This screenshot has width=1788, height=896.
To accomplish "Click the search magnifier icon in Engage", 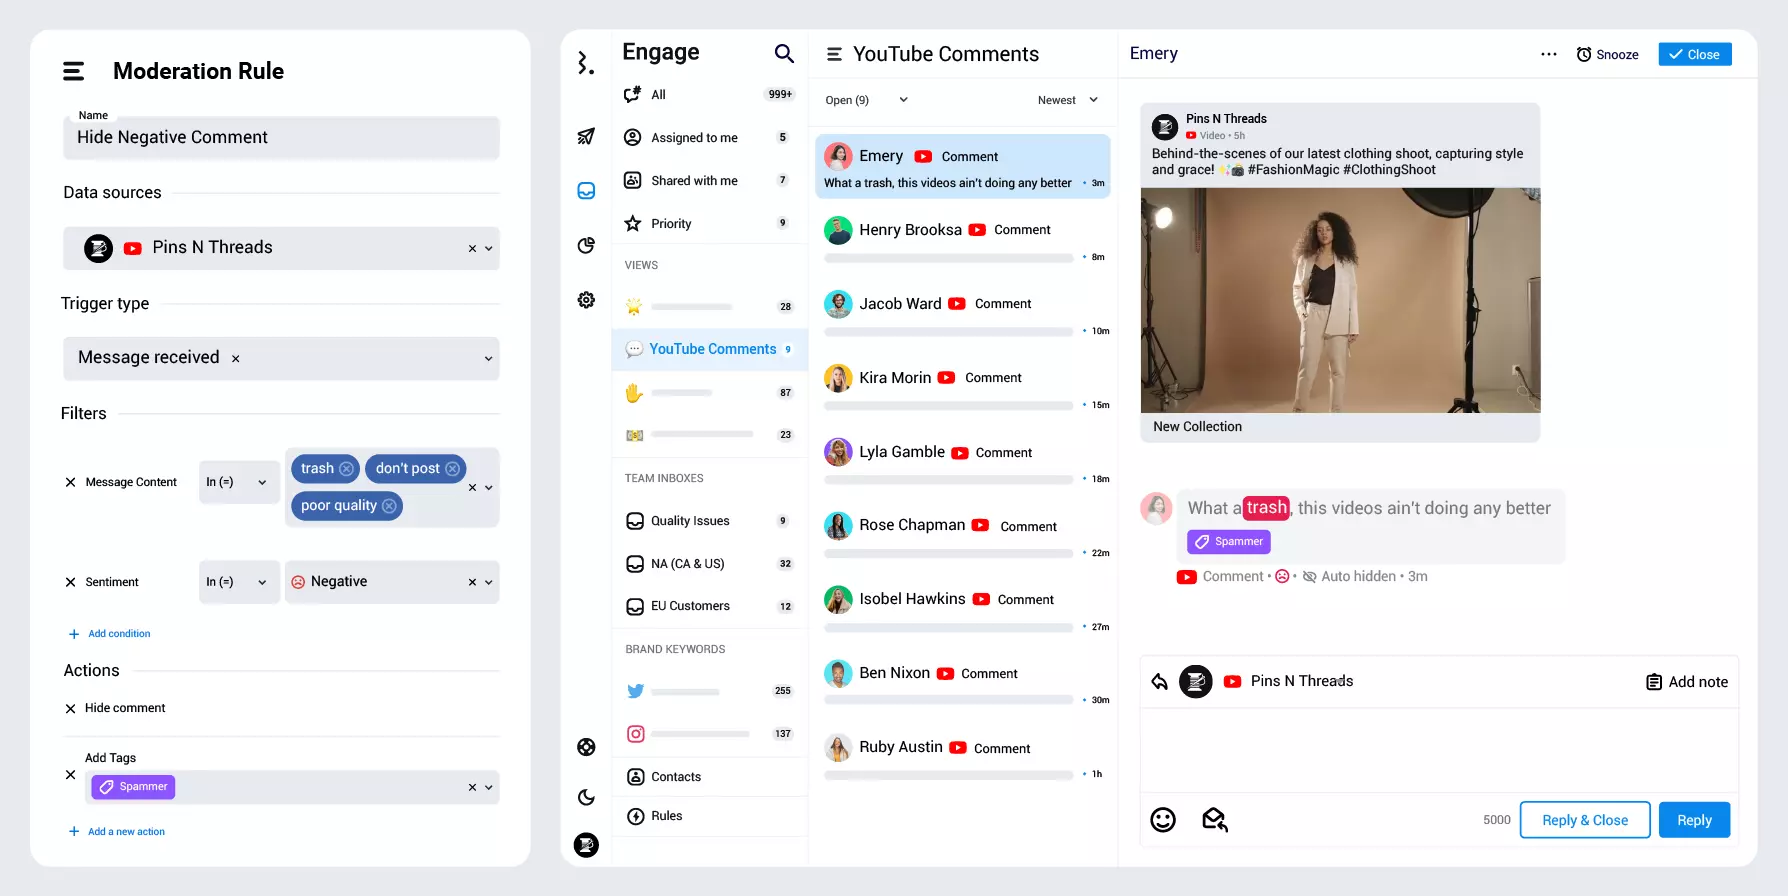I will 784,54.
